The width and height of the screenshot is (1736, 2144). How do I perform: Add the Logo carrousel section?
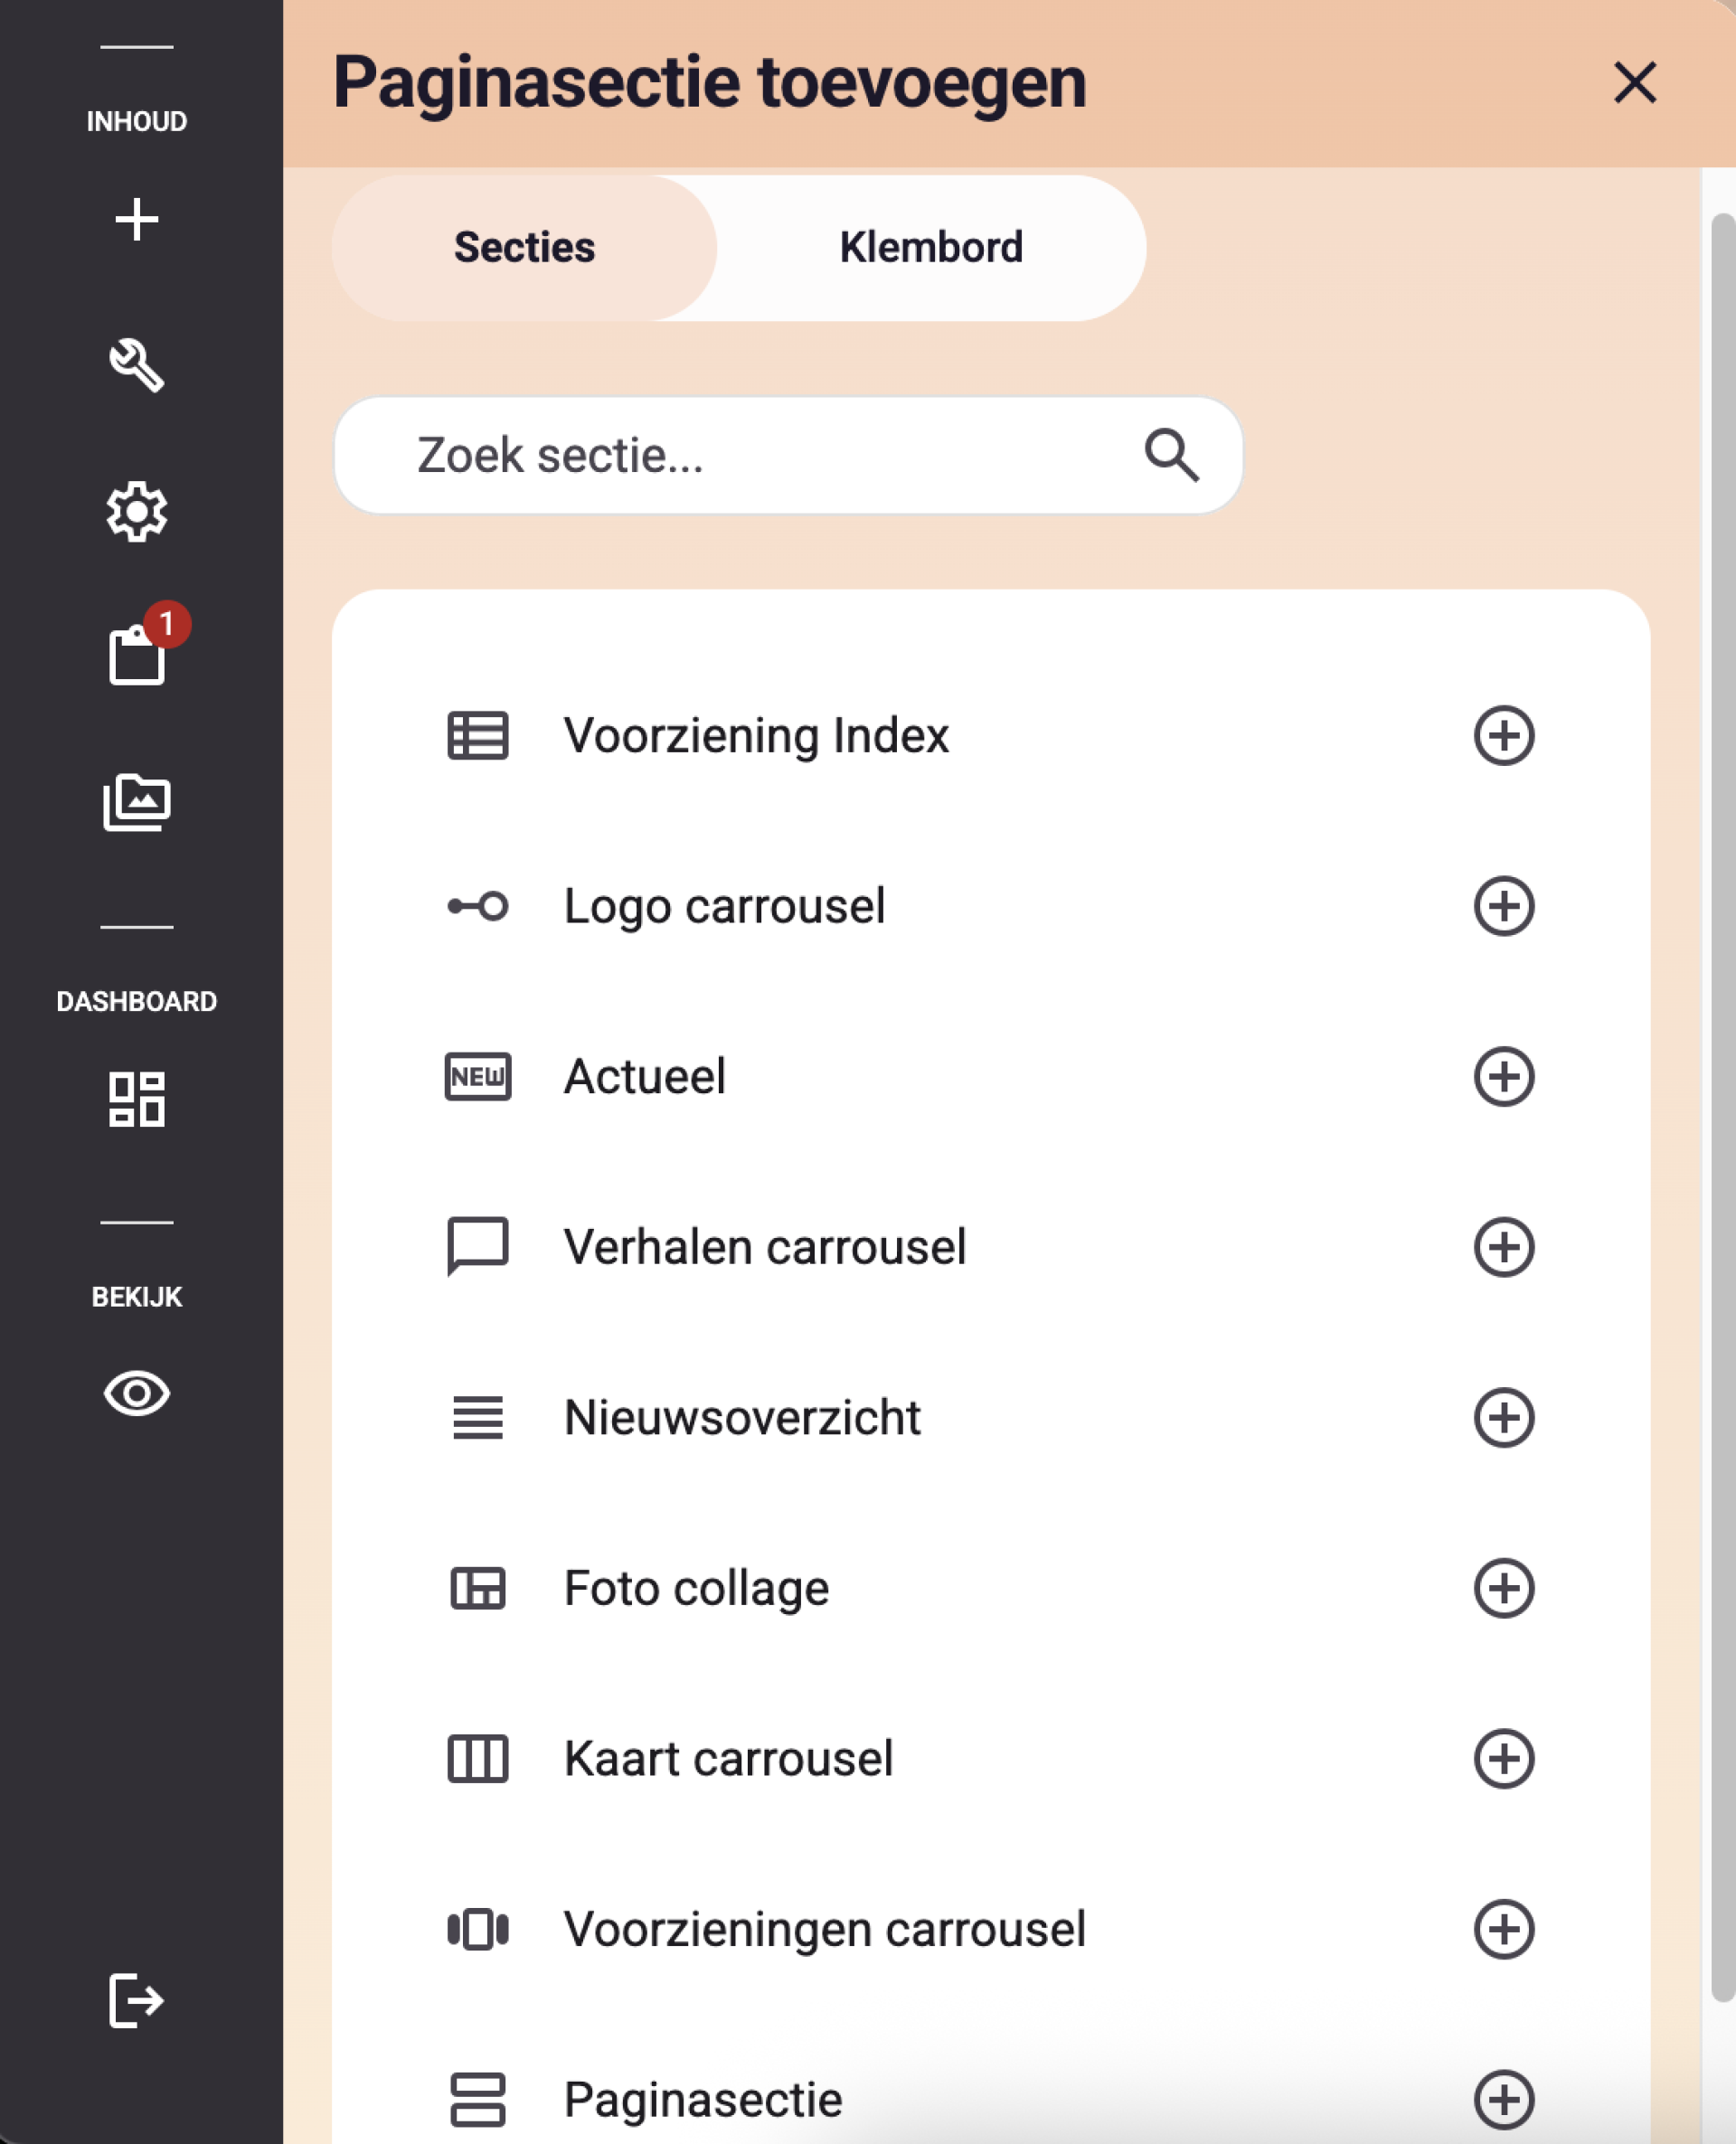pos(1503,906)
